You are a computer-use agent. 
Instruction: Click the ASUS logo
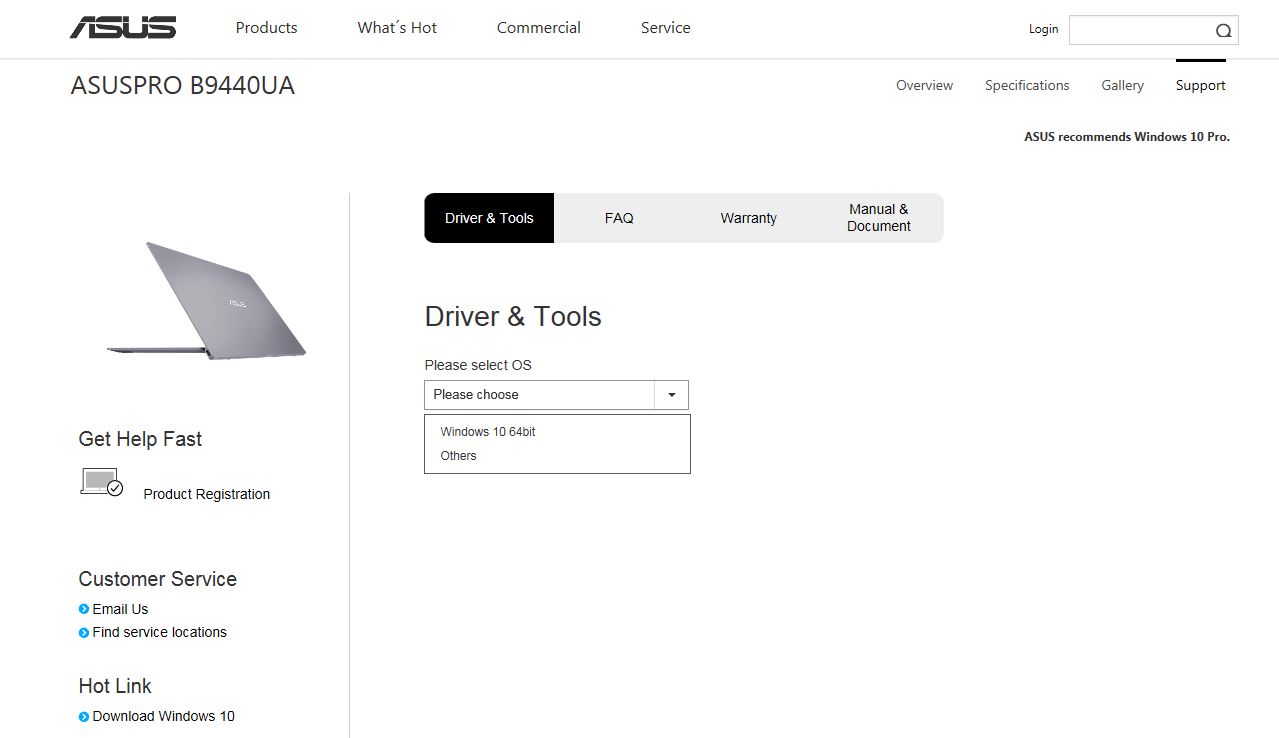pyautogui.click(x=123, y=28)
